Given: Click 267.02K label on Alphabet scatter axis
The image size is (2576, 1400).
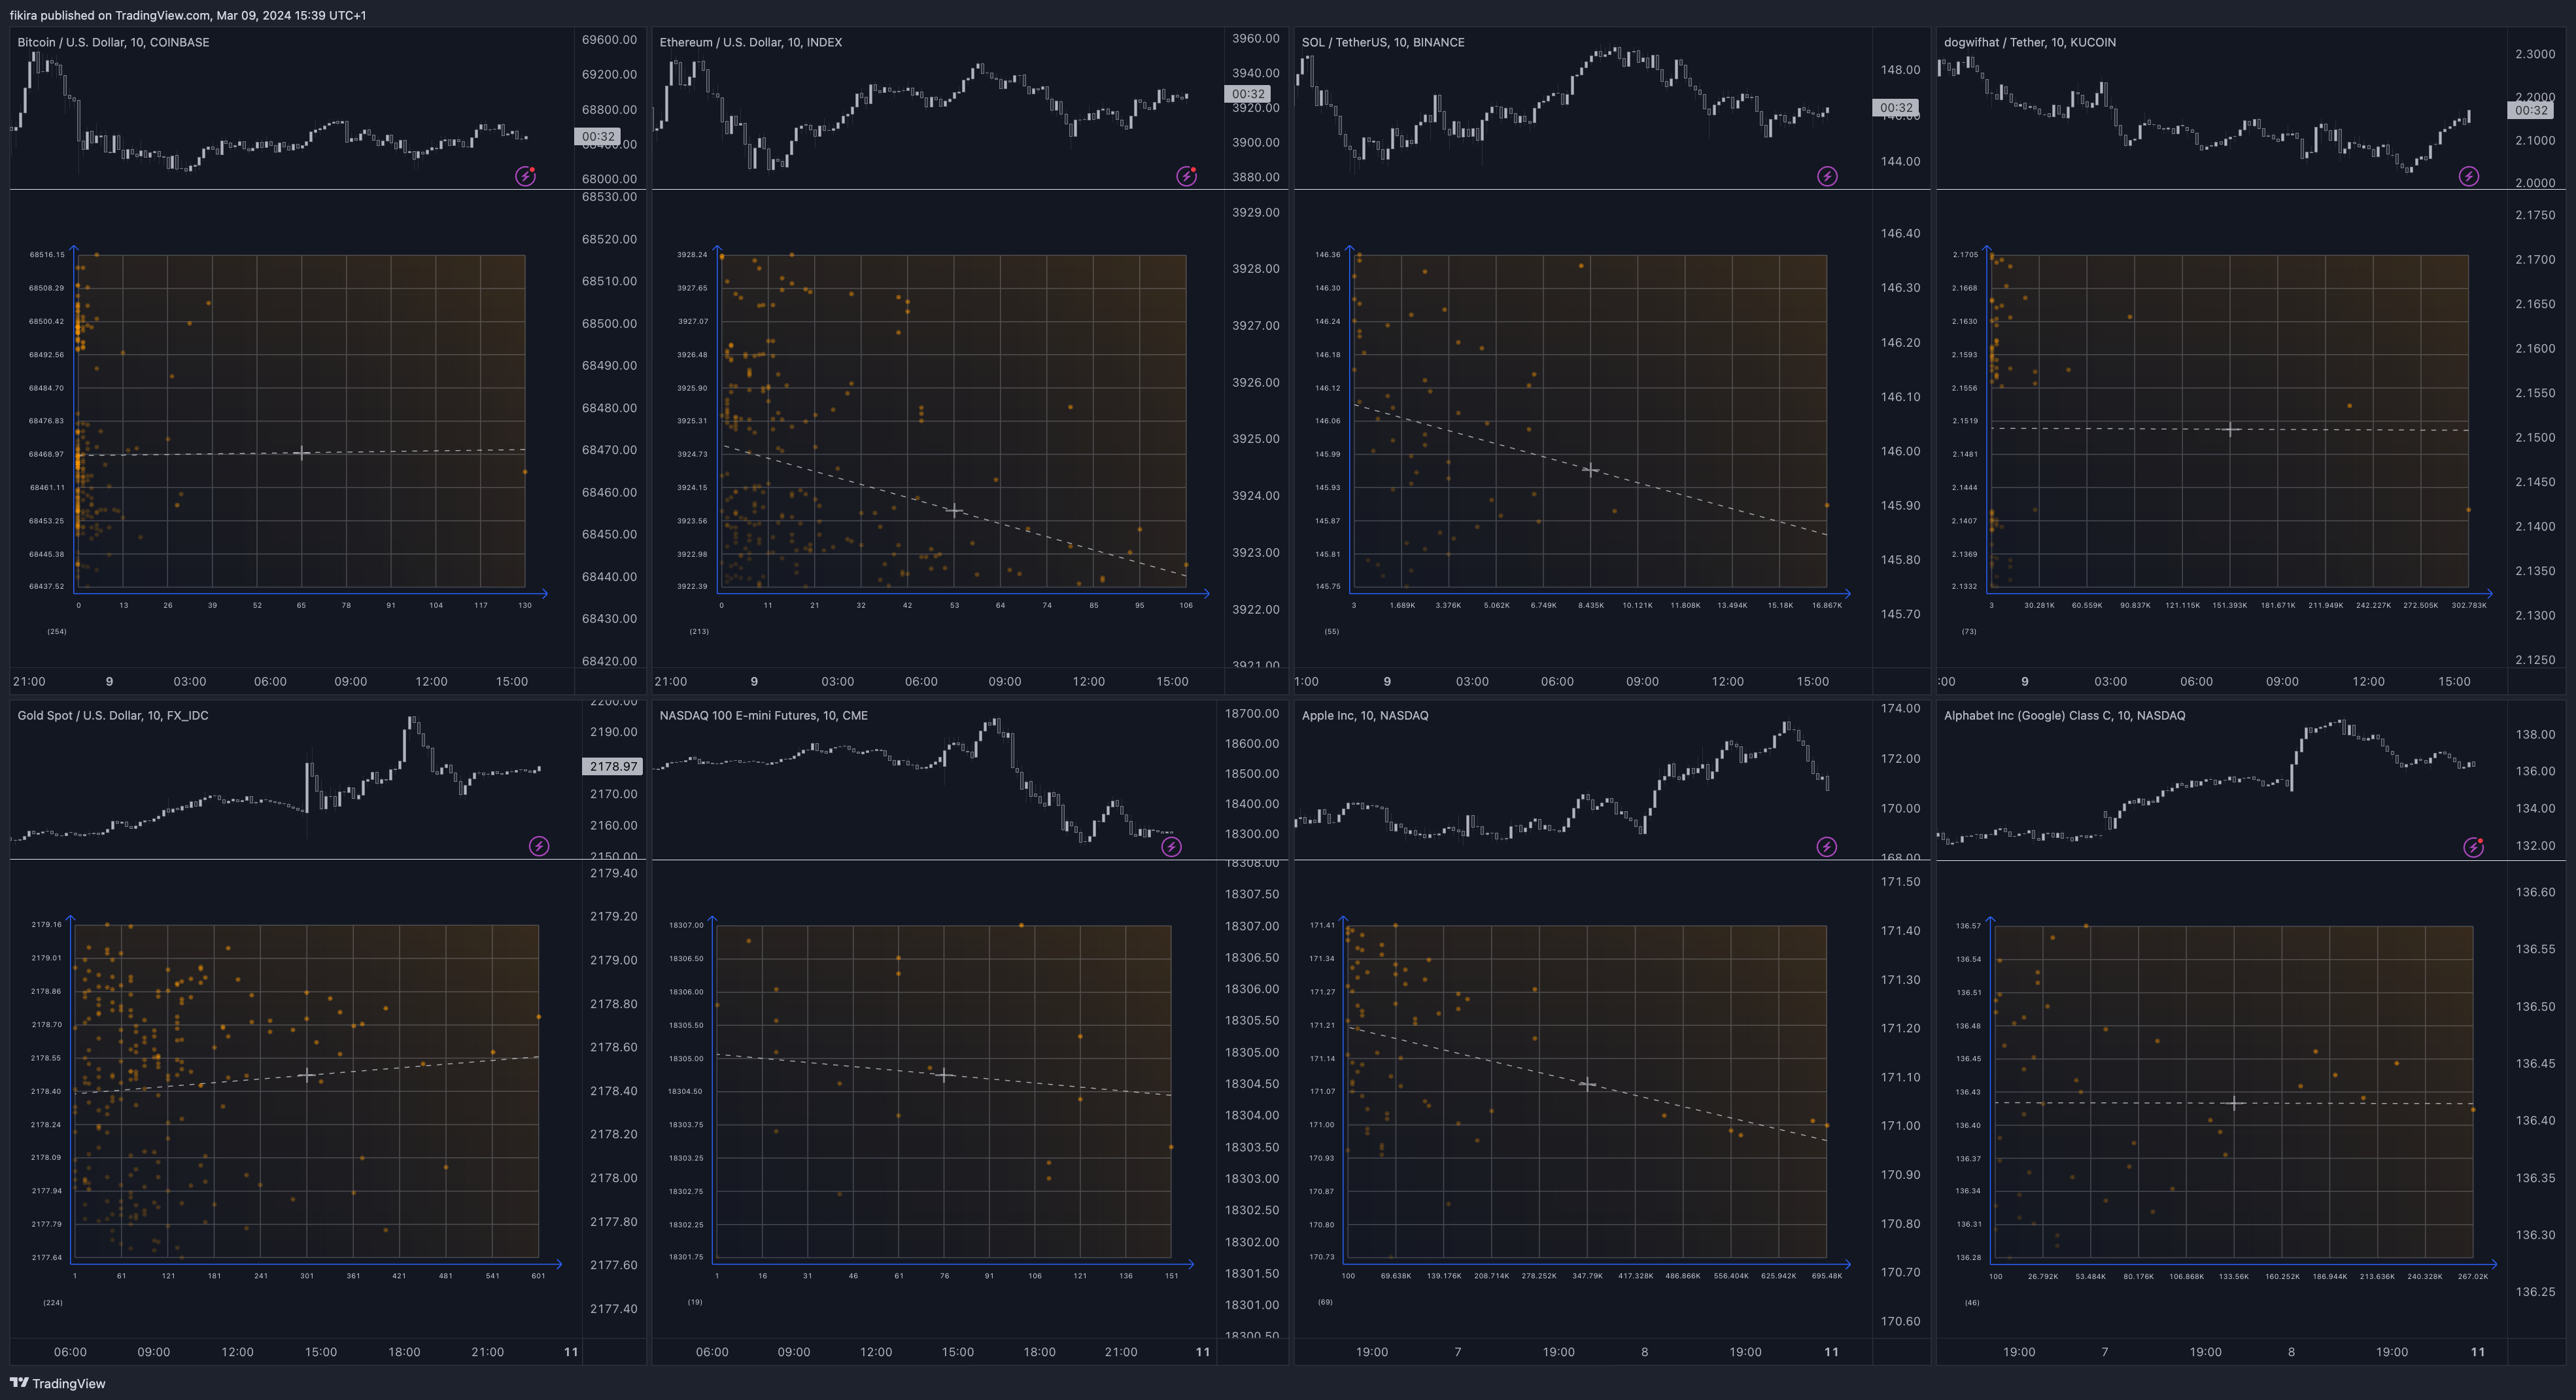Looking at the screenshot, I should 2472,1275.
